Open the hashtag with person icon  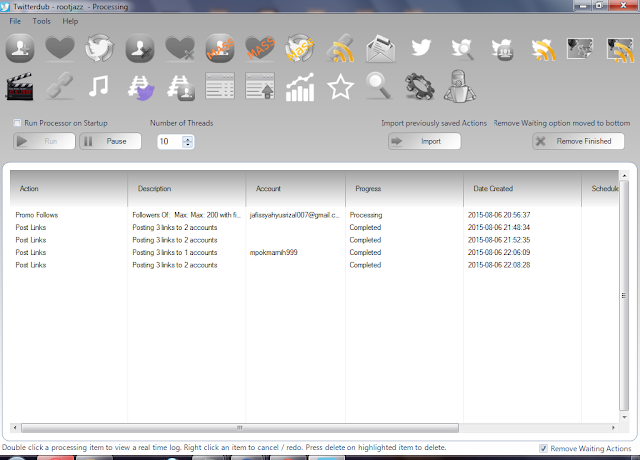coord(181,87)
